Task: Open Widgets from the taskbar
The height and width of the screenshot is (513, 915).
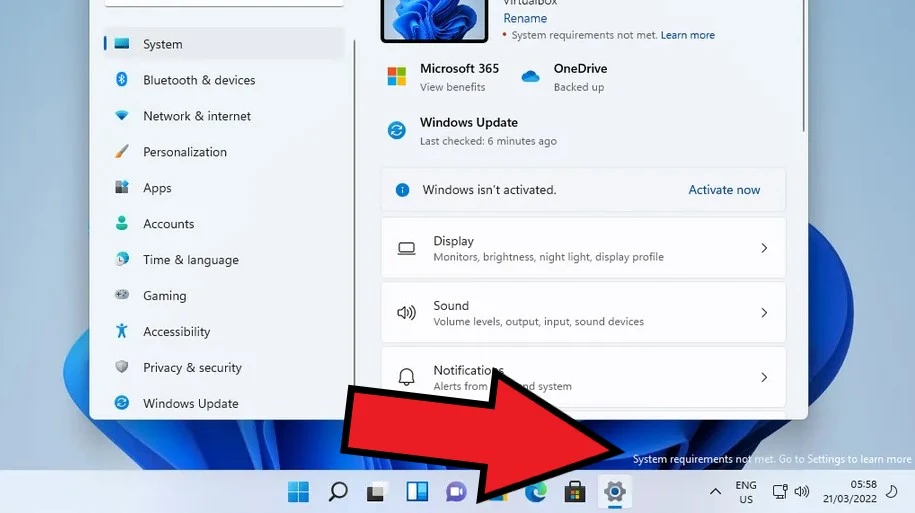Action: coord(417,492)
